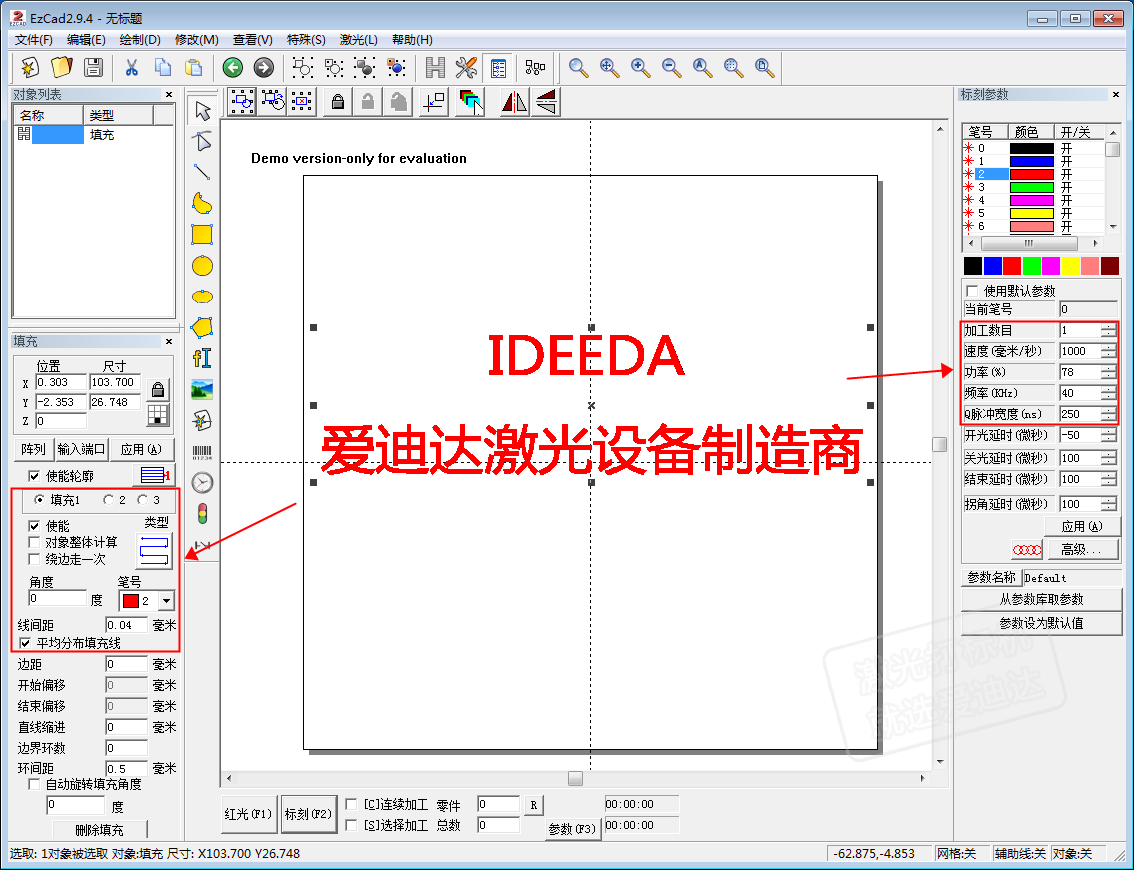Select the Polygon drawing tool

(202, 328)
